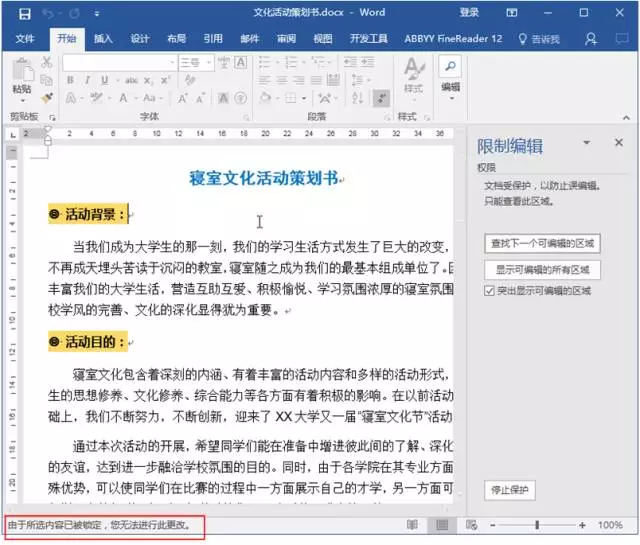Open the borders dropdown arrow
Viewport: 640px width, 545px height.
(x=304, y=98)
